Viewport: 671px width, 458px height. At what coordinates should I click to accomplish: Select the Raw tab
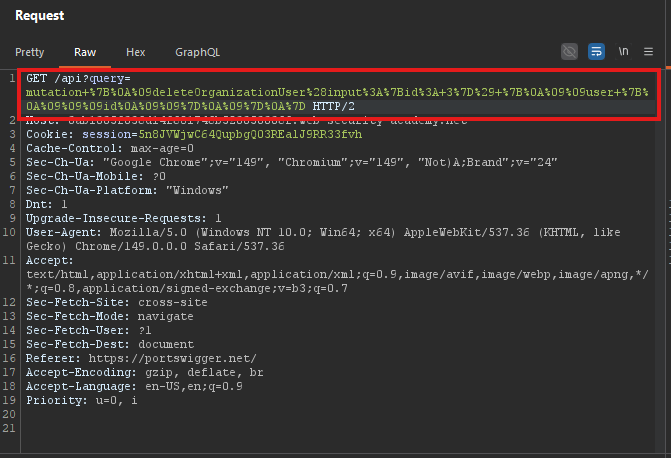coord(85,52)
